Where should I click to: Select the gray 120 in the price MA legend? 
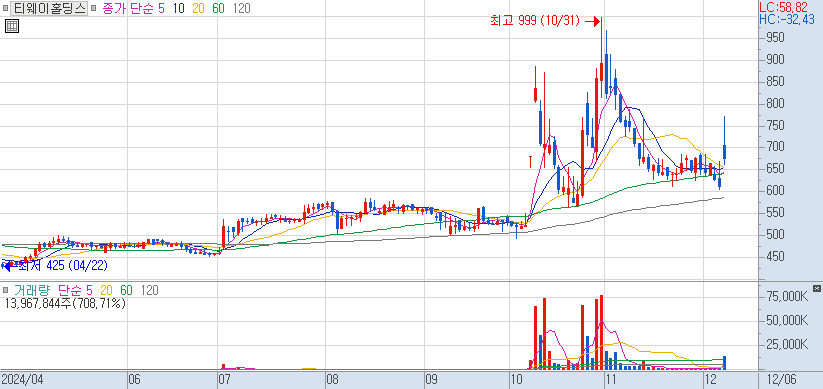241,8
